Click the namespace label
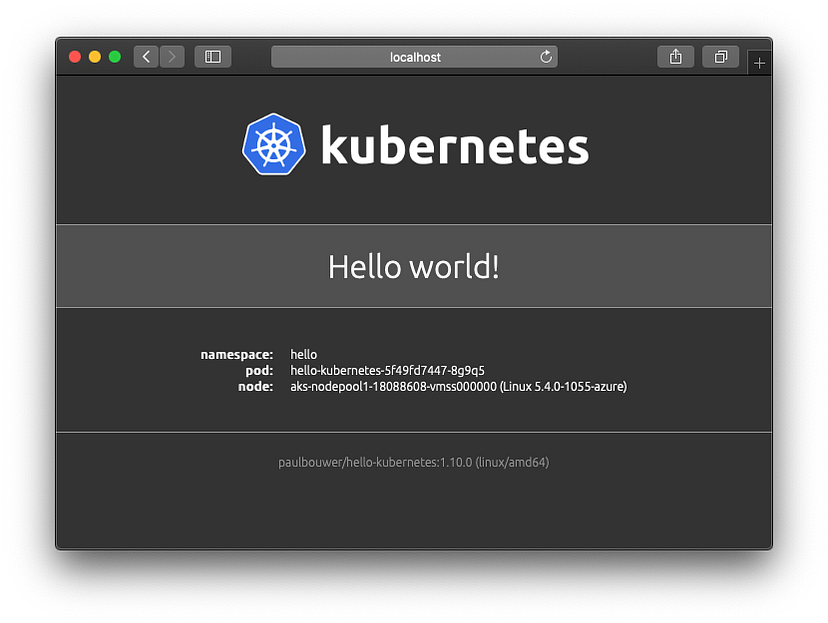Screen dimensions: 828x623 coord(236,354)
